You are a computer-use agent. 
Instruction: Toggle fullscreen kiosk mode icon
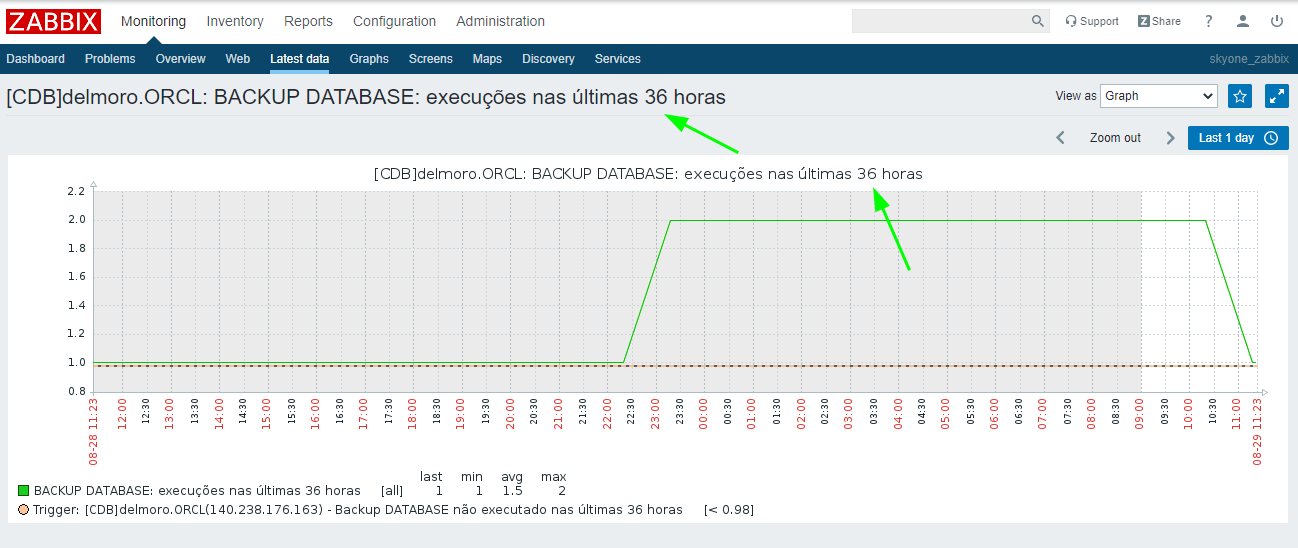1277,96
